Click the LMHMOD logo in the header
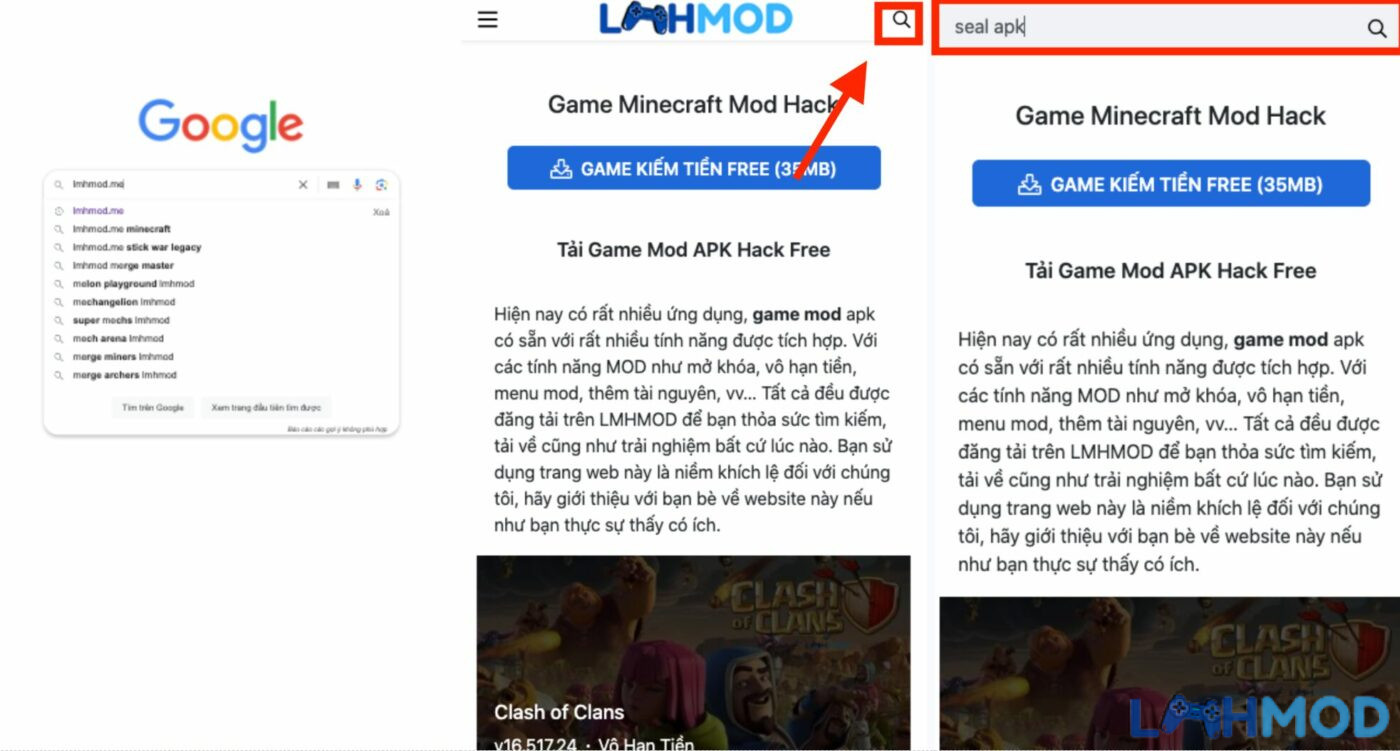This screenshot has height=751, width=1400. (696, 19)
